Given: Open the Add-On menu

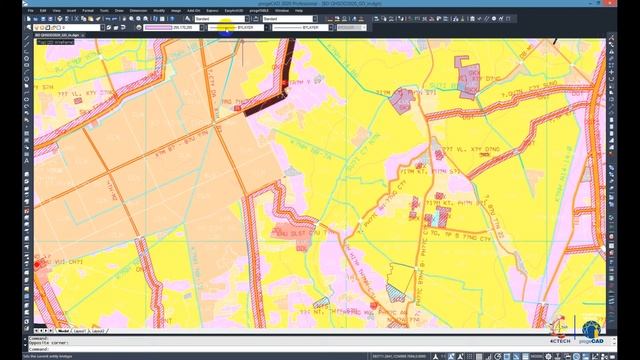Looking at the screenshot, I should pyautogui.click(x=193, y=11).
